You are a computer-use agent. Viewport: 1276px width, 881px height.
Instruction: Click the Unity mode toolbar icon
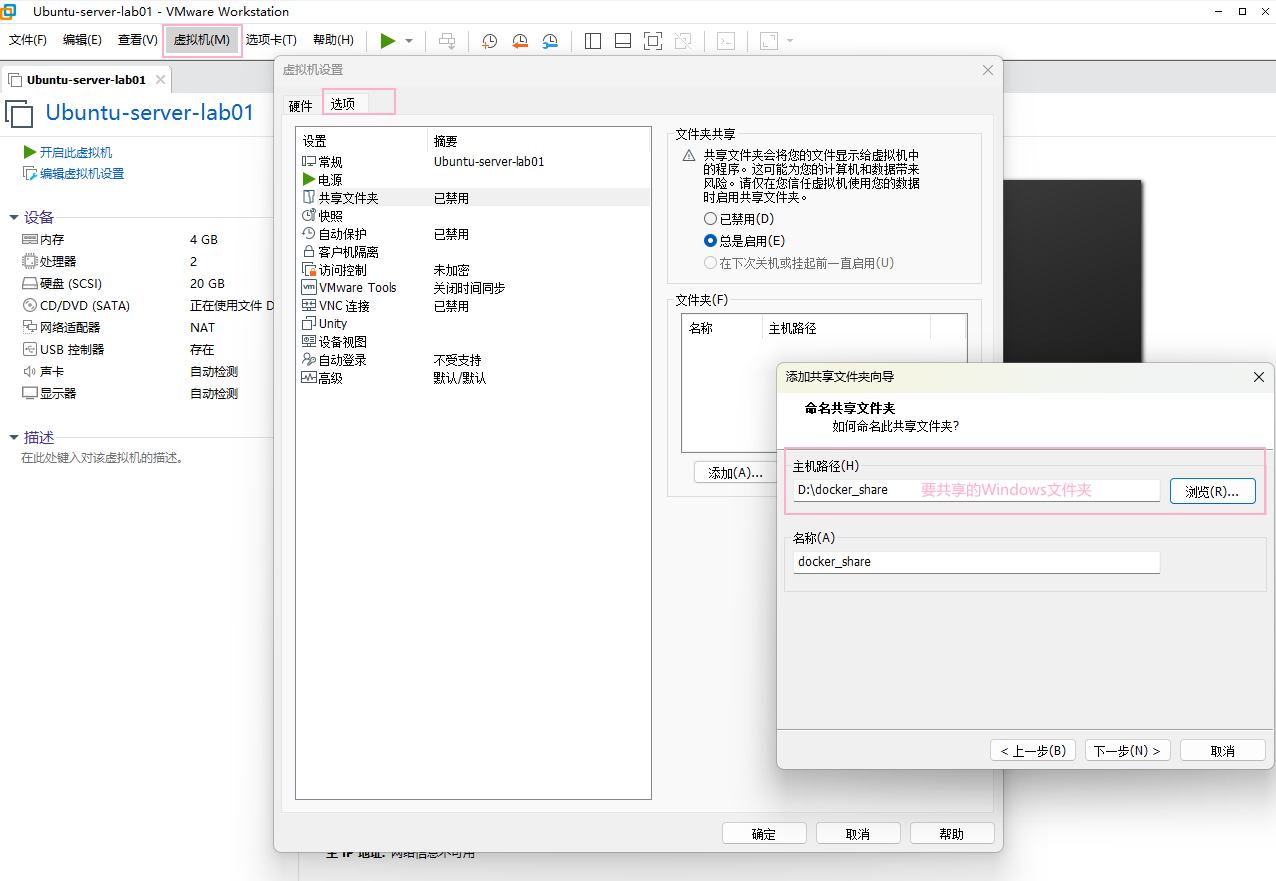683,41
